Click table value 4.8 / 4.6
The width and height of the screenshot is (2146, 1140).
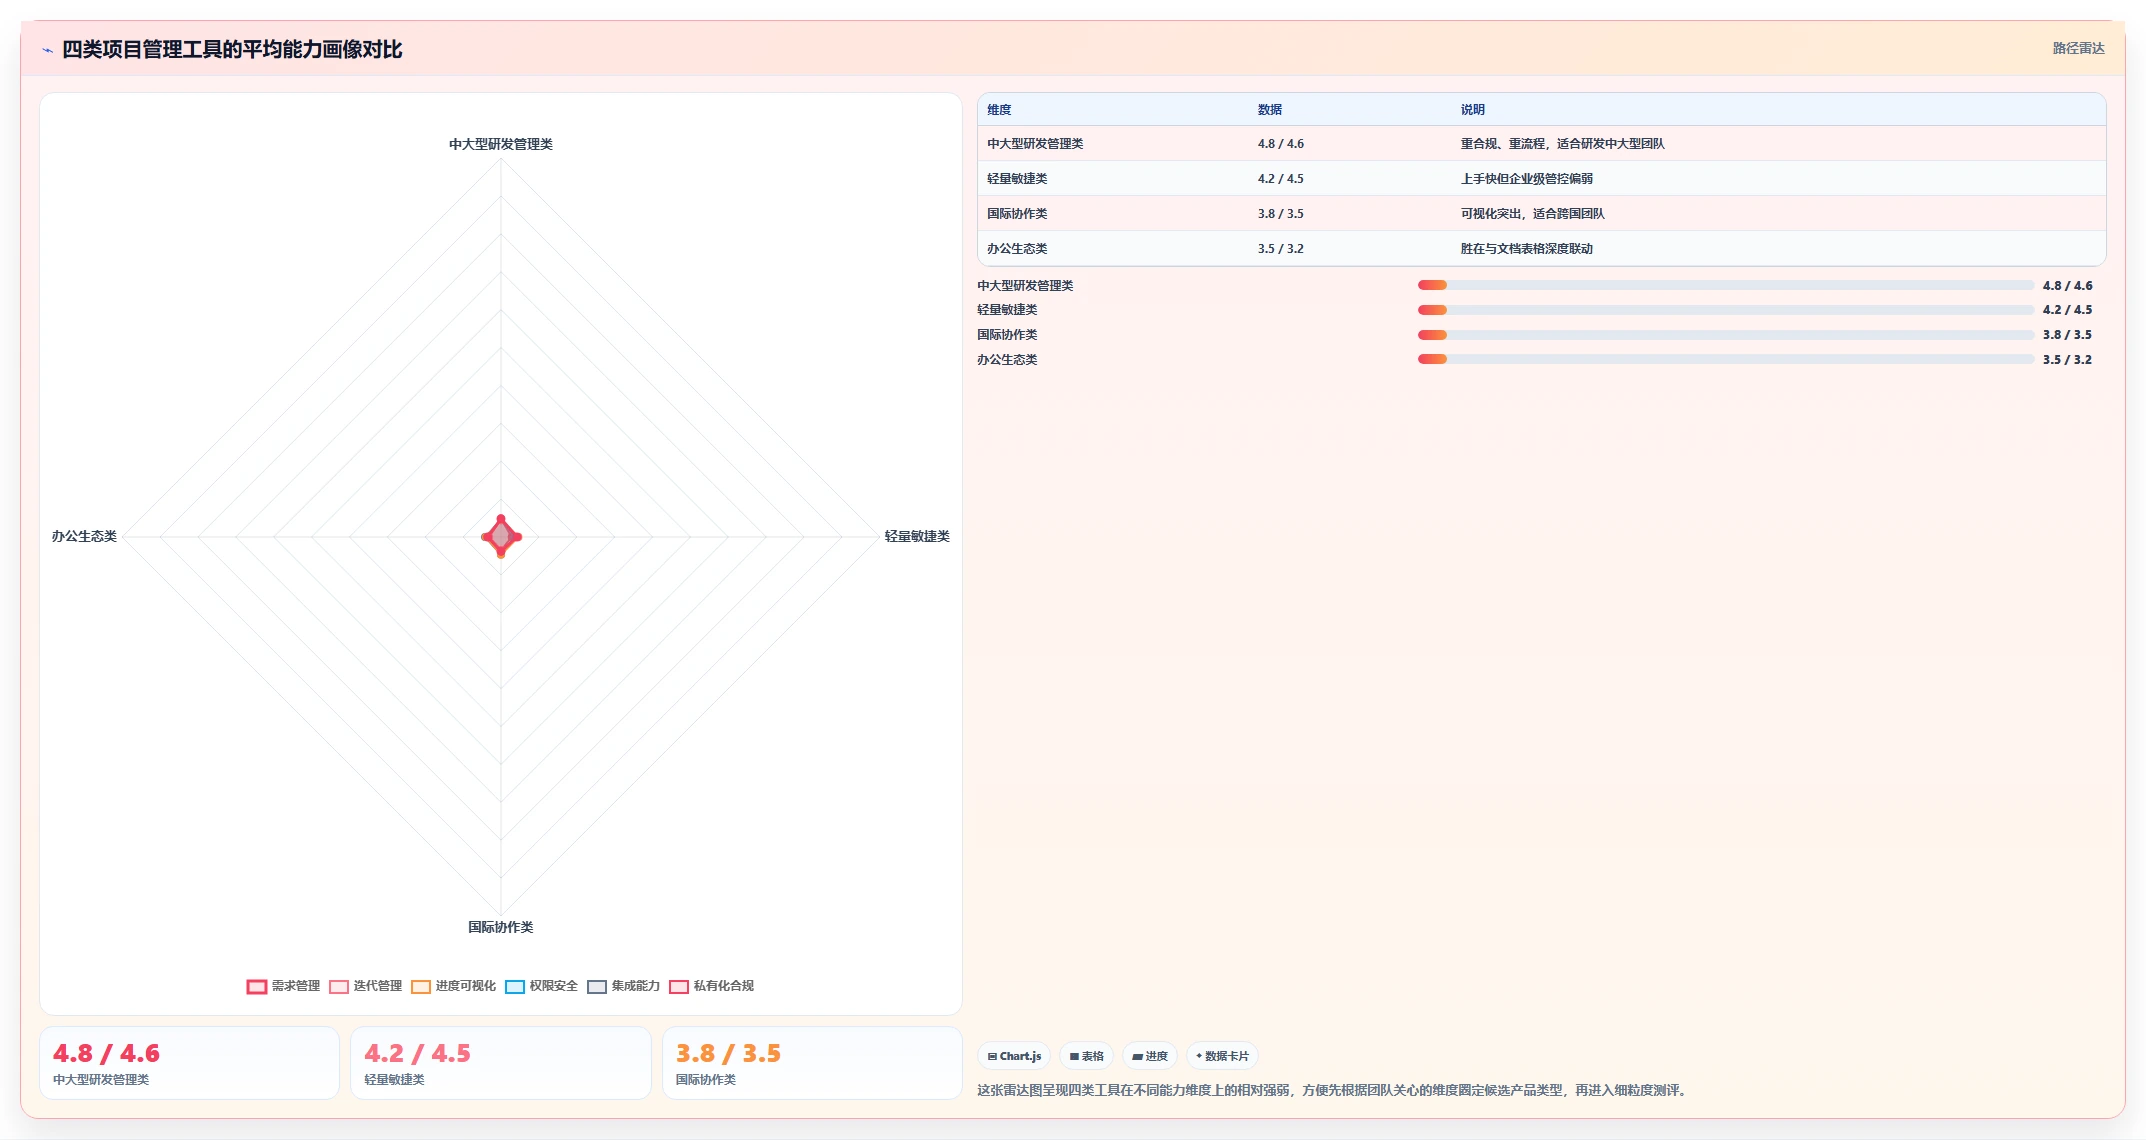coord(1281,144)
